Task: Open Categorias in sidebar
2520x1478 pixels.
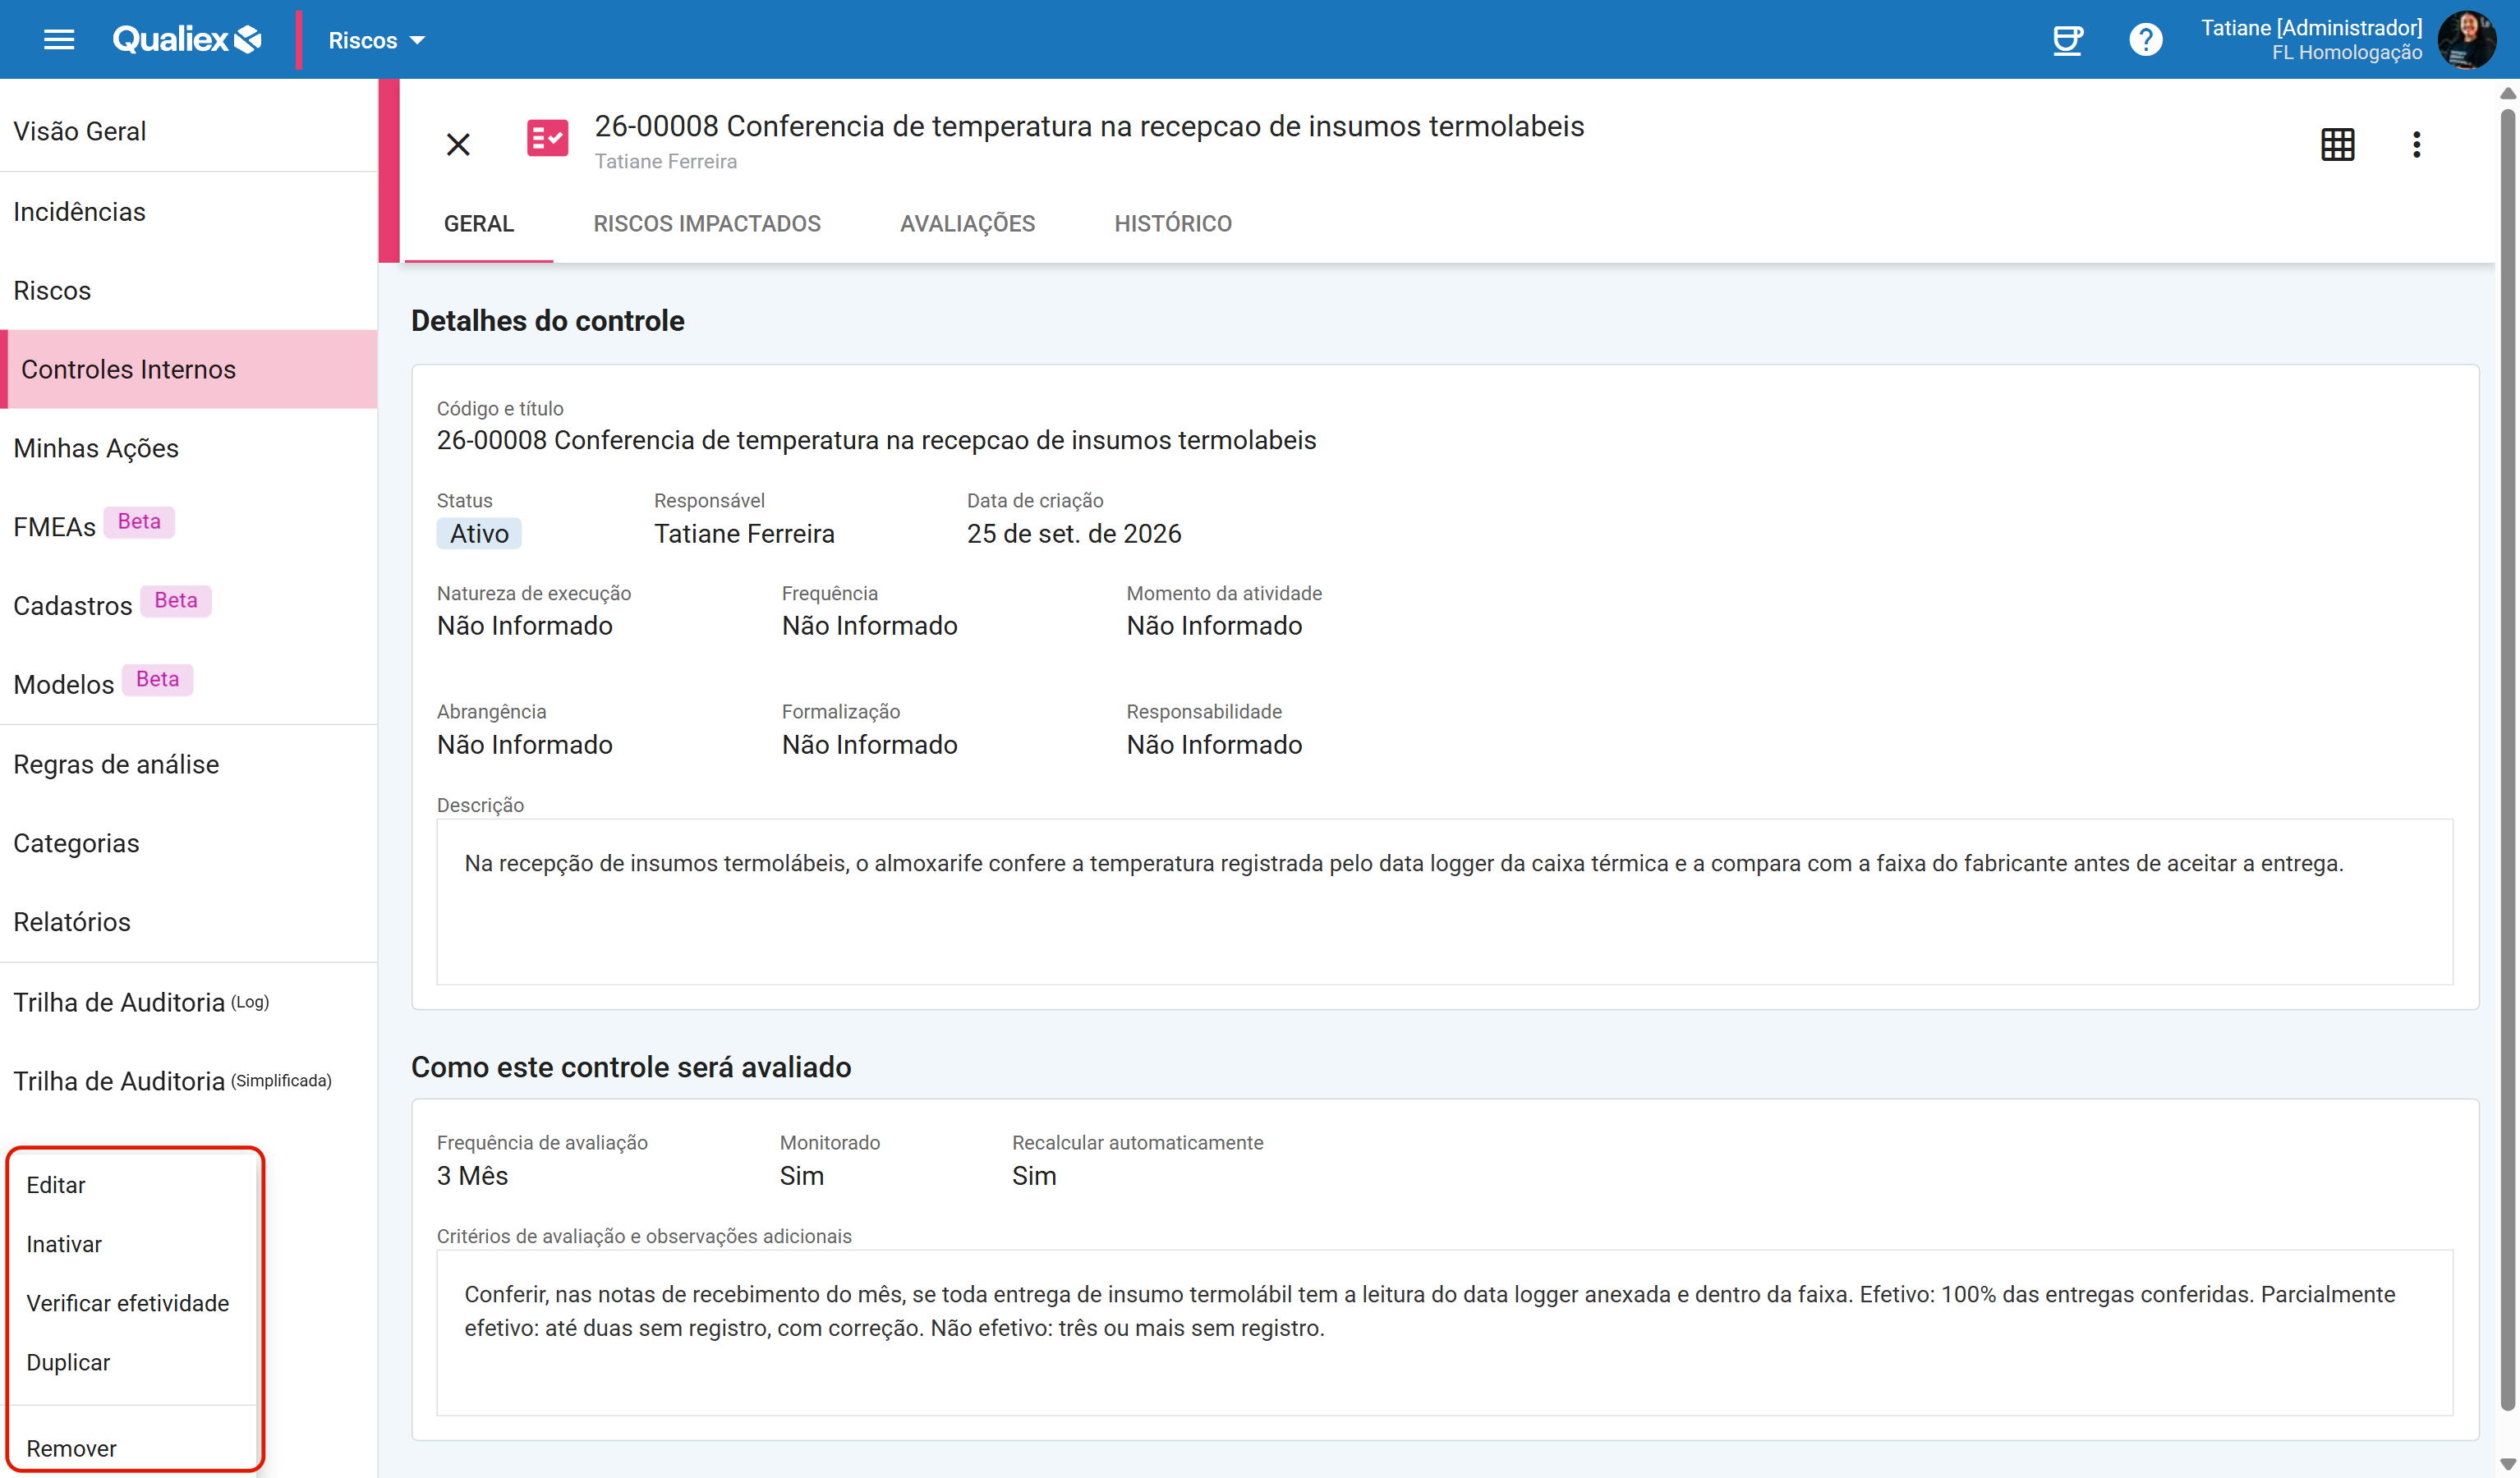Action: pyautogui.click(x=189, y=843)
